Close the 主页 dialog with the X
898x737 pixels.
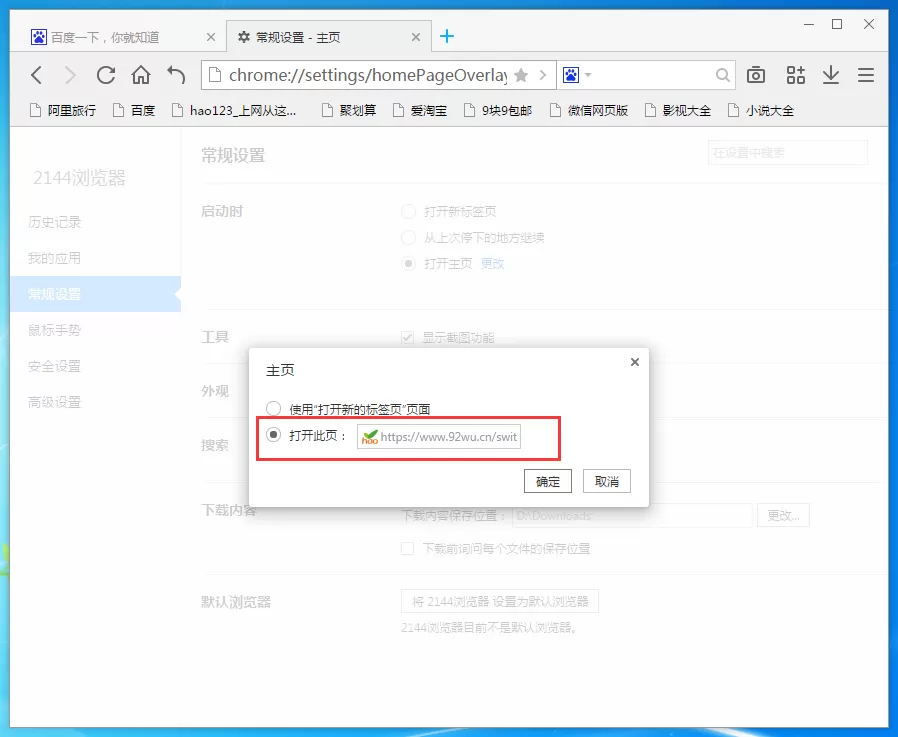click(635, 362)
